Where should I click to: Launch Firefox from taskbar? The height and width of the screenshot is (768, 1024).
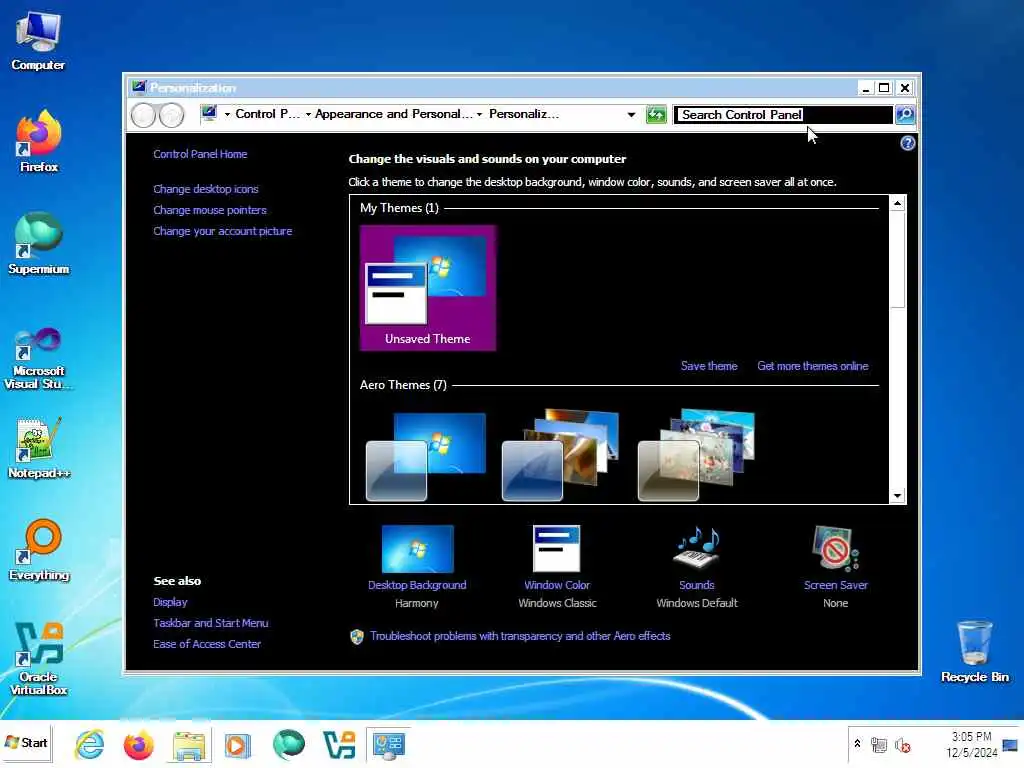click(x=138, y=745)
